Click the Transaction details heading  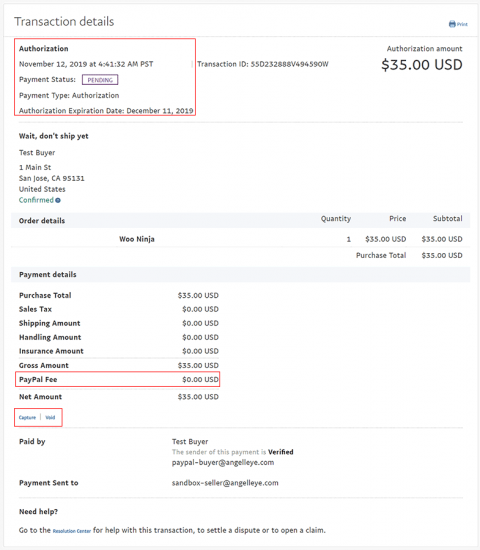click(64, 21)
